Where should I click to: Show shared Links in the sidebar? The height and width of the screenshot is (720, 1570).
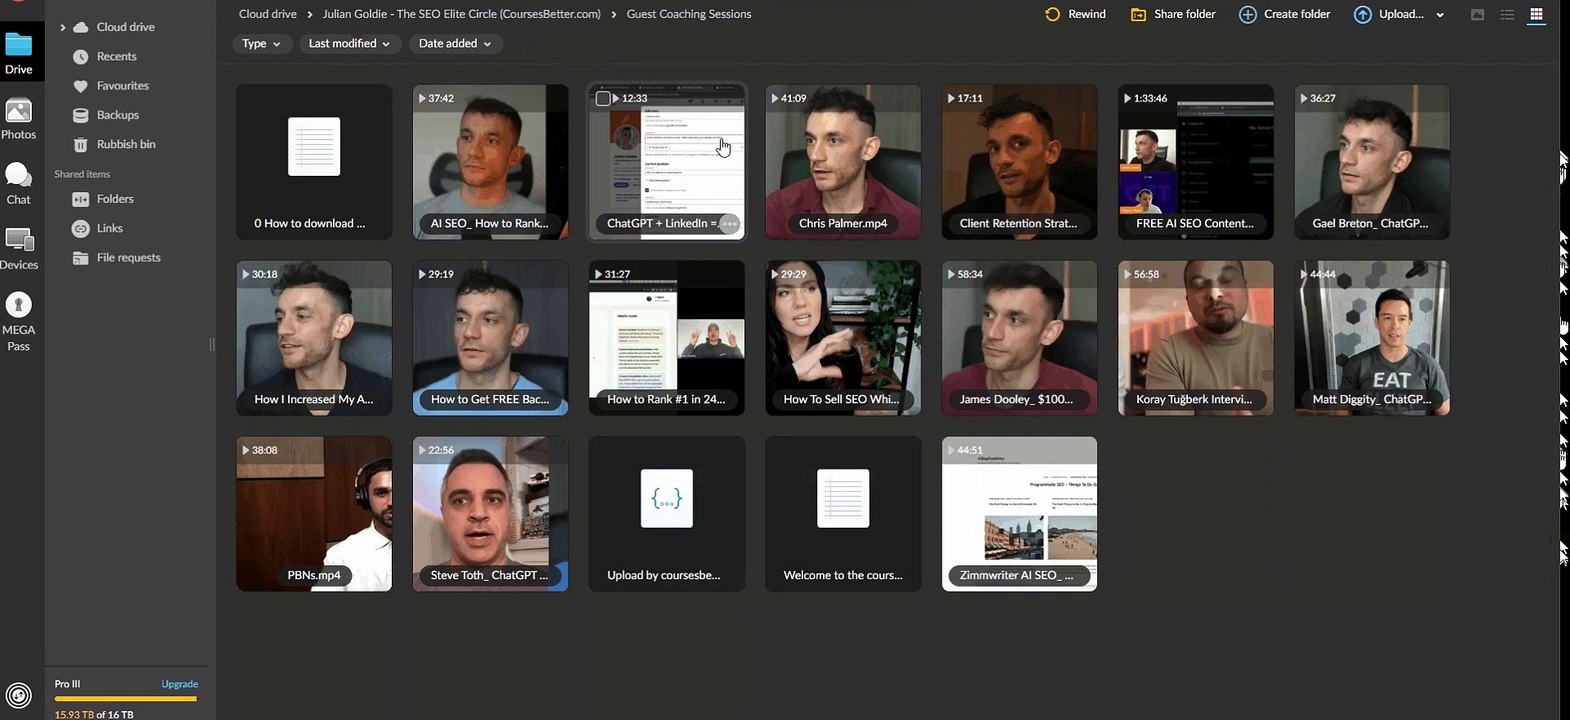(97, 228)
